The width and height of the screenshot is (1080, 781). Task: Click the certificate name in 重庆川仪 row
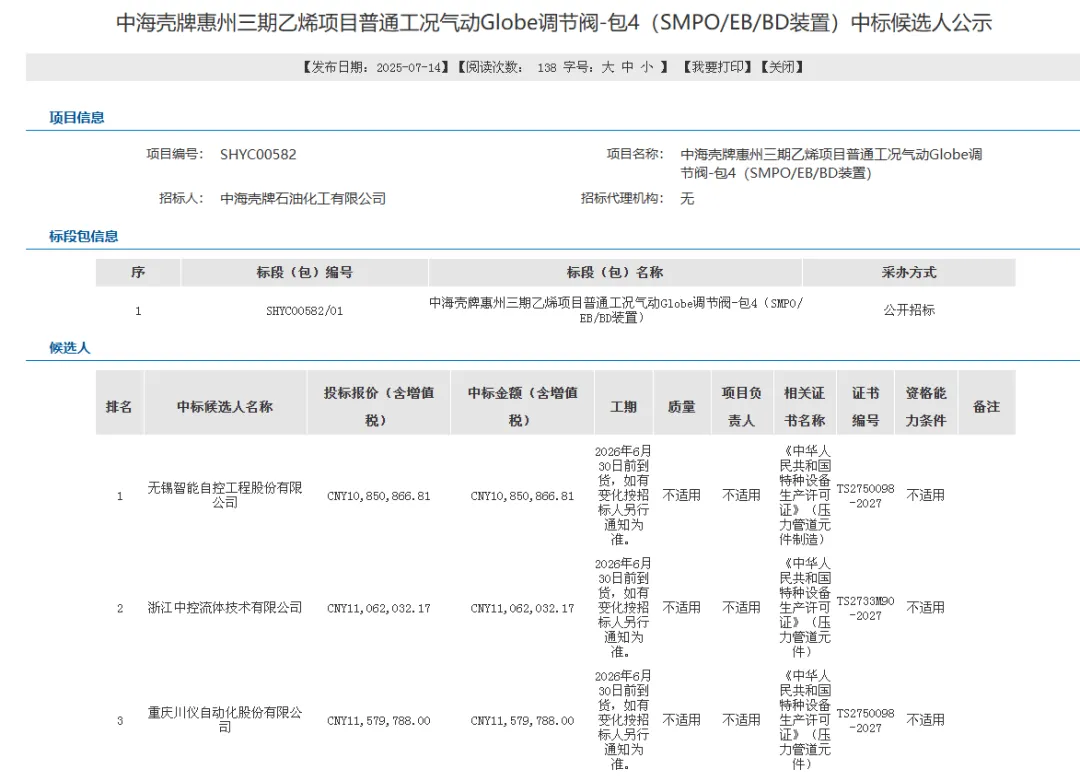804,720
